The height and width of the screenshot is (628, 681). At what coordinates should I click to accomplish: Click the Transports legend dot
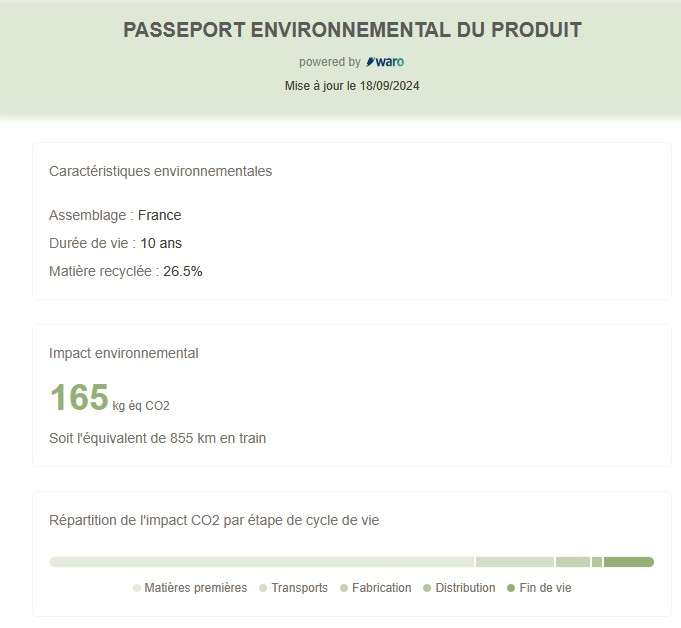click(263, 588)
